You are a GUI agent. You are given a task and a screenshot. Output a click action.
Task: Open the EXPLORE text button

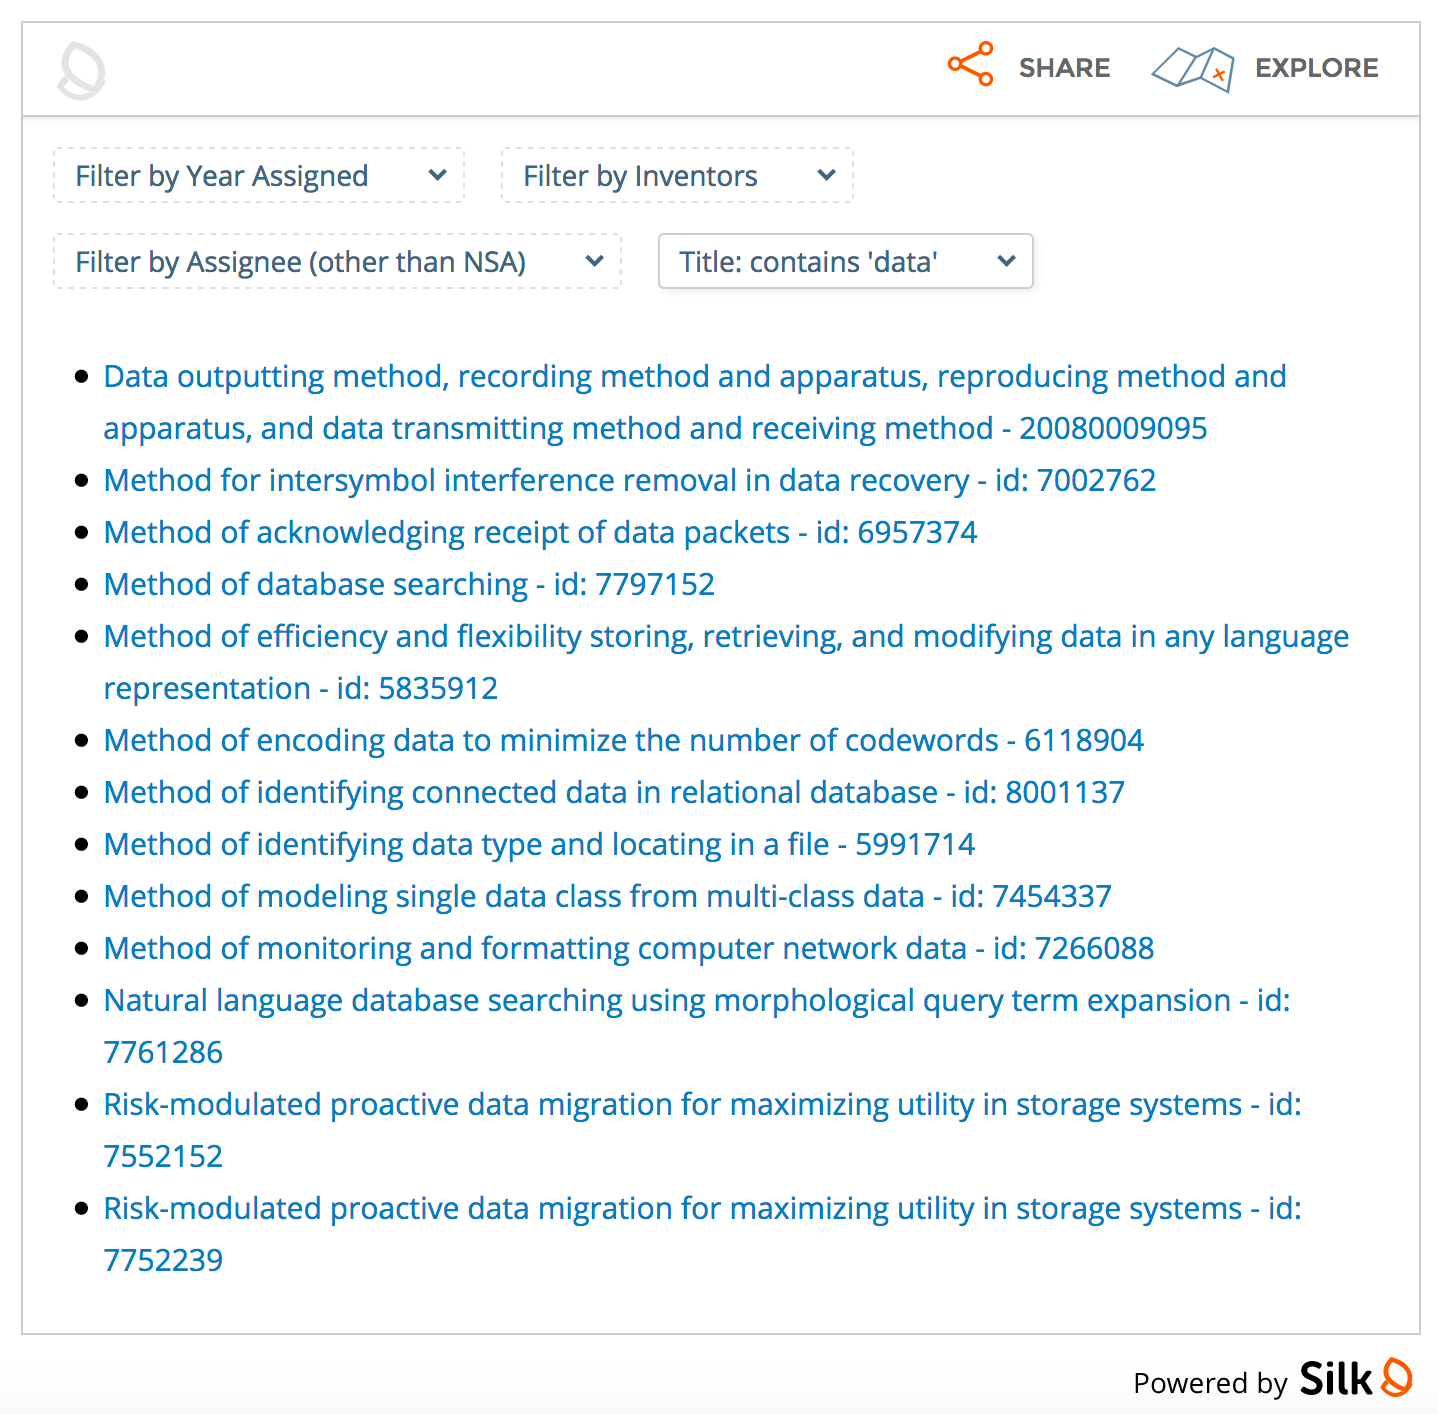(1316, 68)
